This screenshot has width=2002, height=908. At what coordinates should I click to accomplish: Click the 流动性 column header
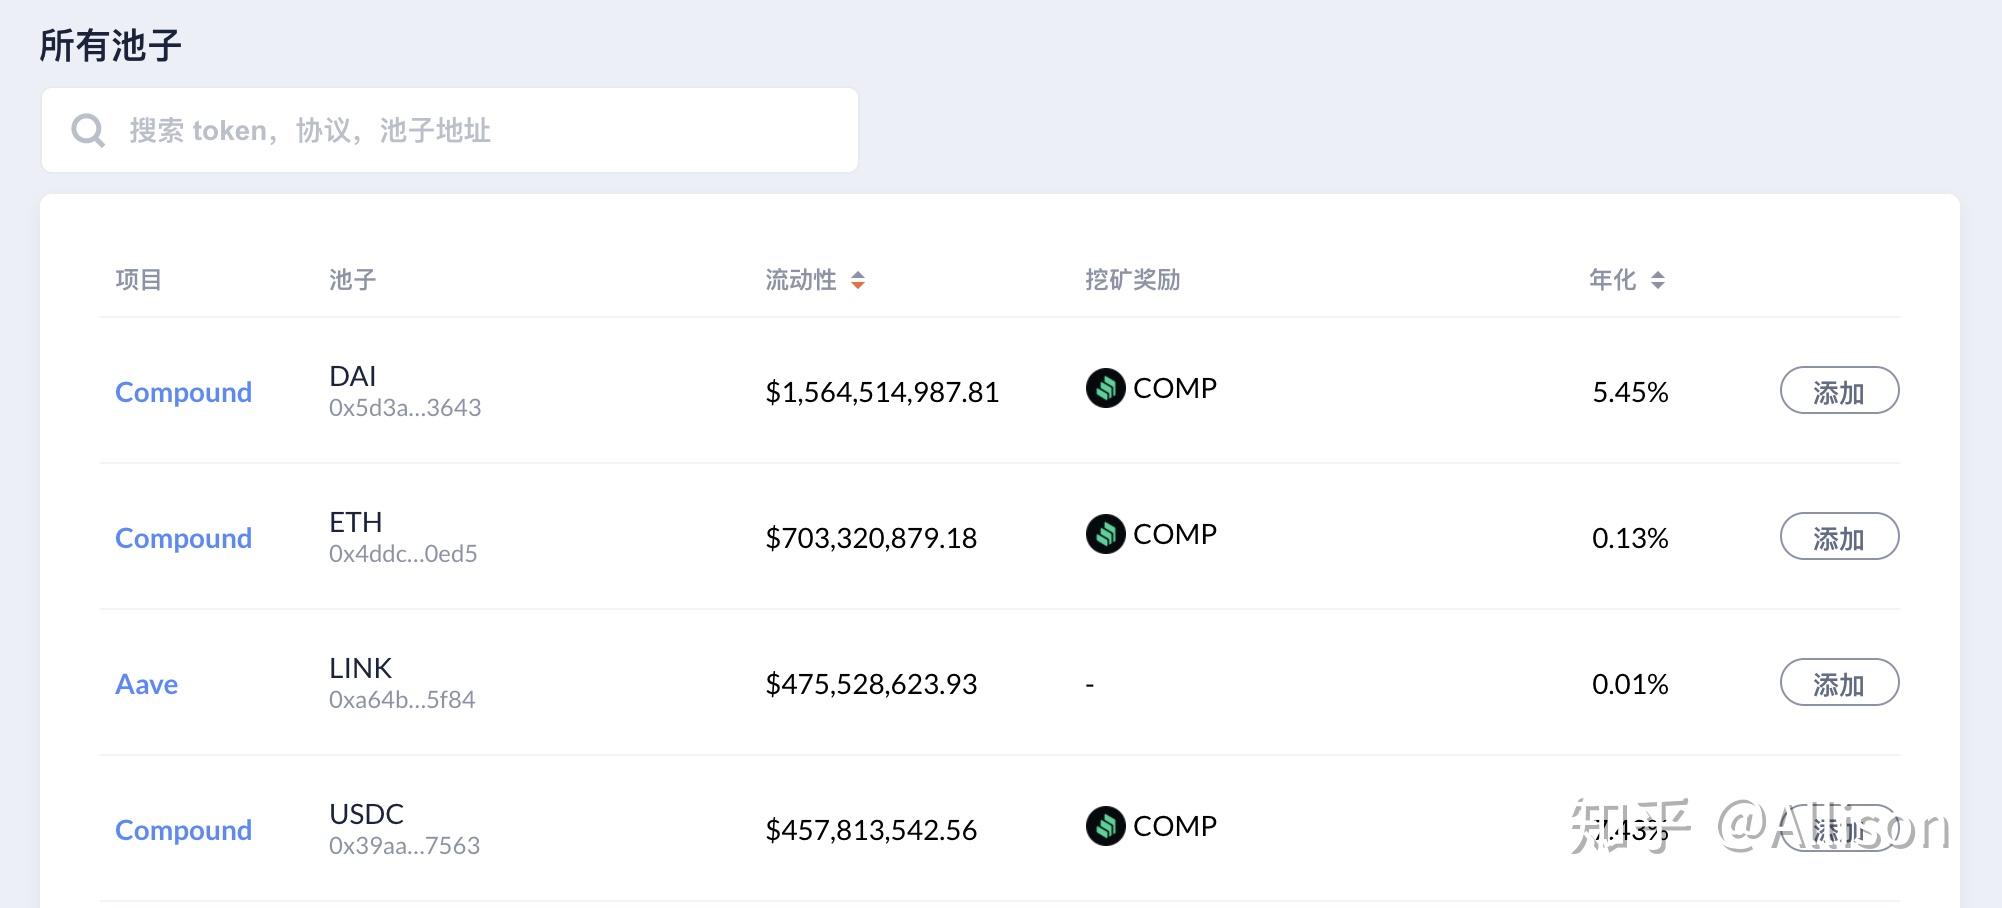[x=801, y=280]
